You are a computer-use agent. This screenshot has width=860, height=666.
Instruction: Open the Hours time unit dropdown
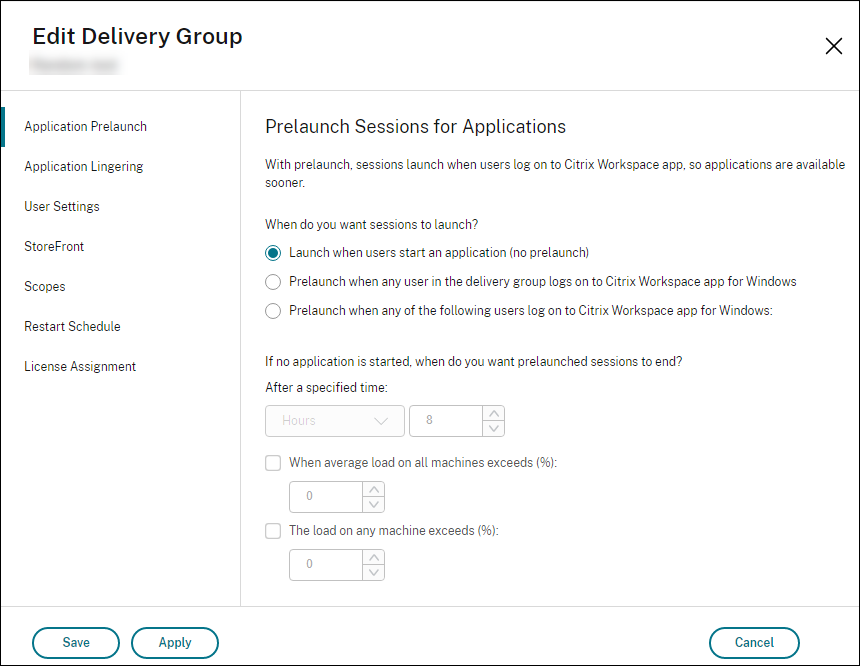pos(334,421)
